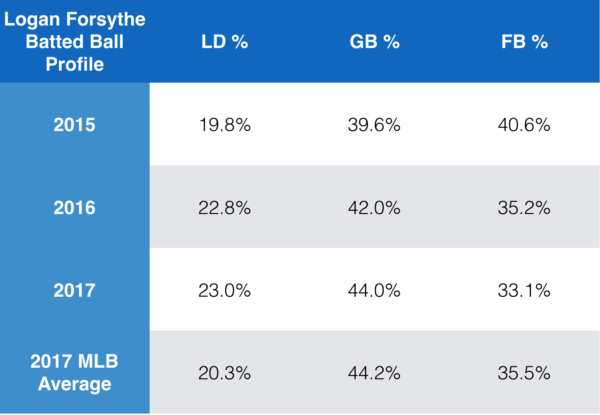Select the LD % column header
Screen dimensions: 600x415
[x=225, y=41]
